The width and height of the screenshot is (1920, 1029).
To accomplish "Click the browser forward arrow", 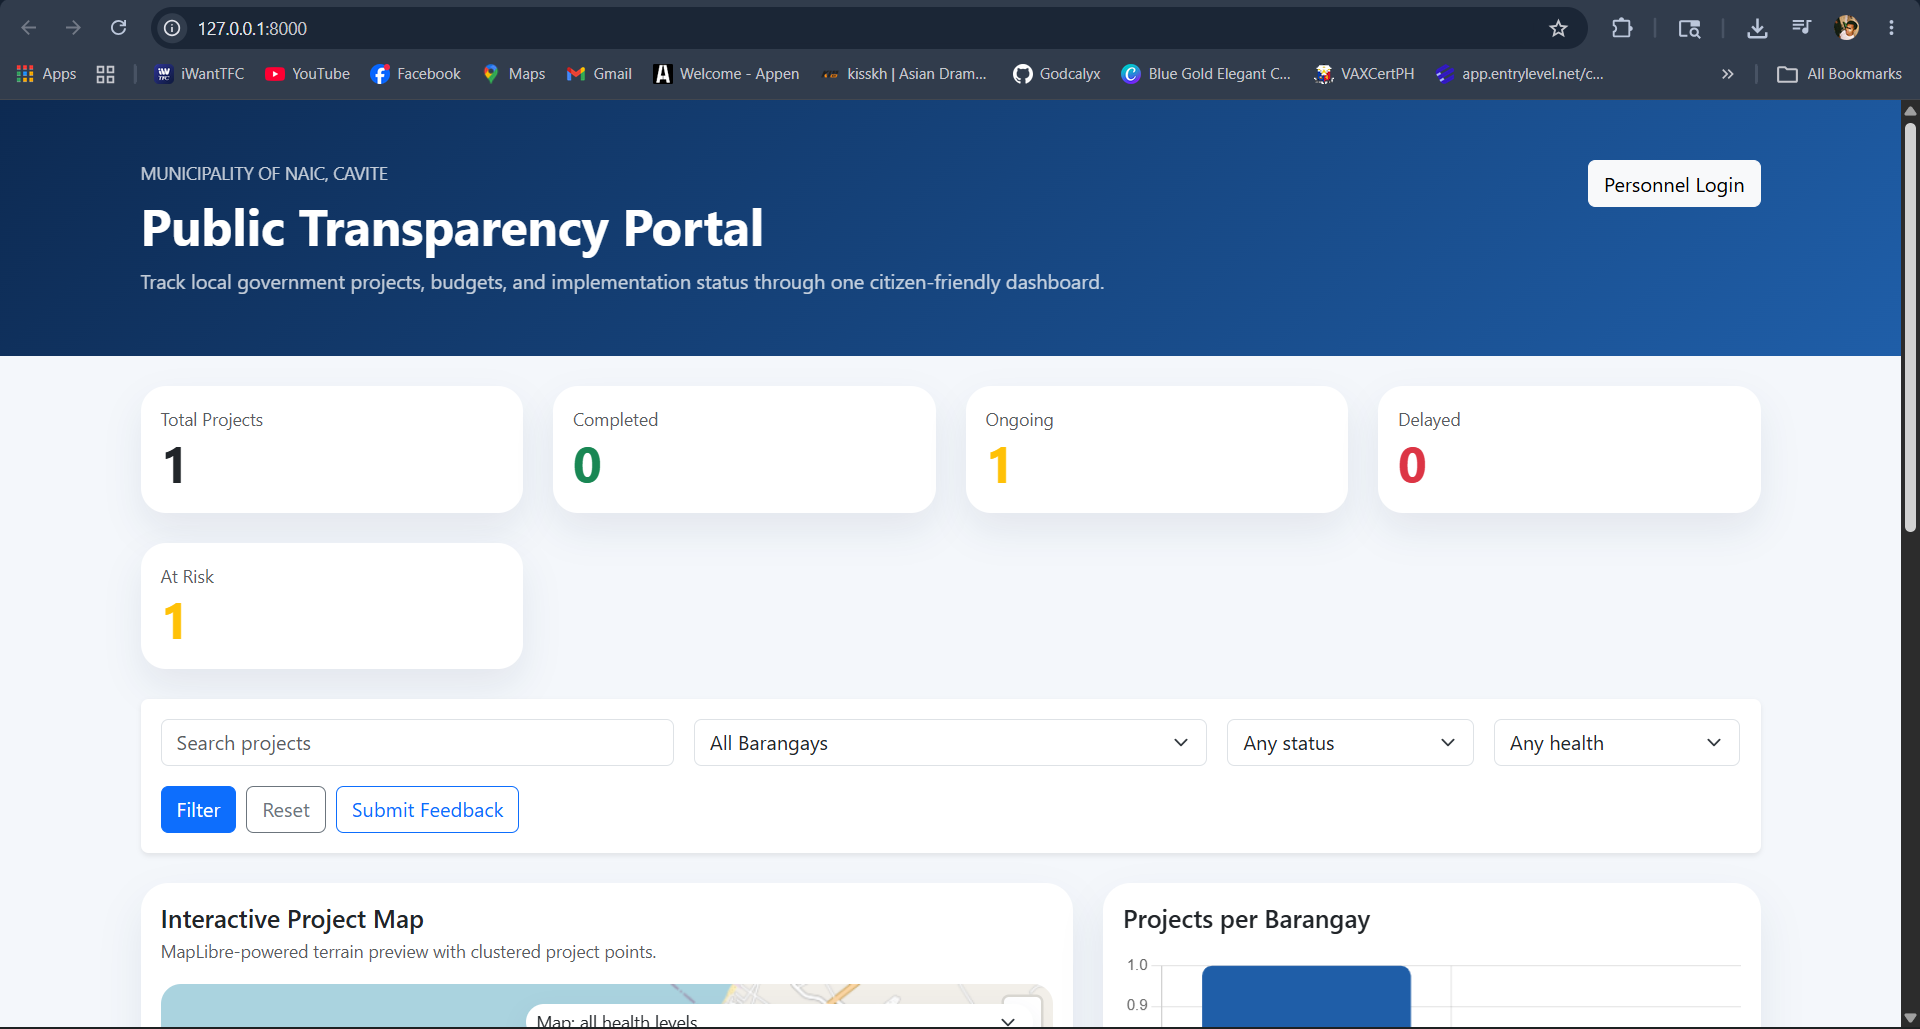I will tap(73, 28).
